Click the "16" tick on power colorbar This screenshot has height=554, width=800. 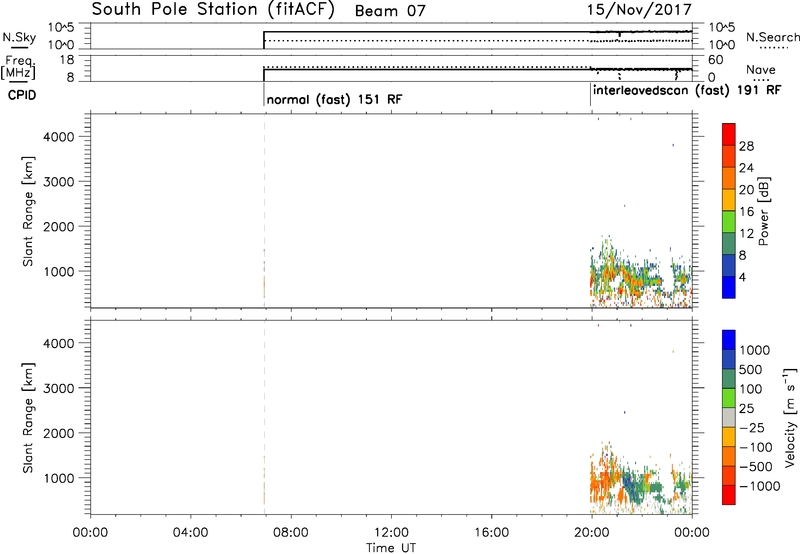click(x=746, y=212)
